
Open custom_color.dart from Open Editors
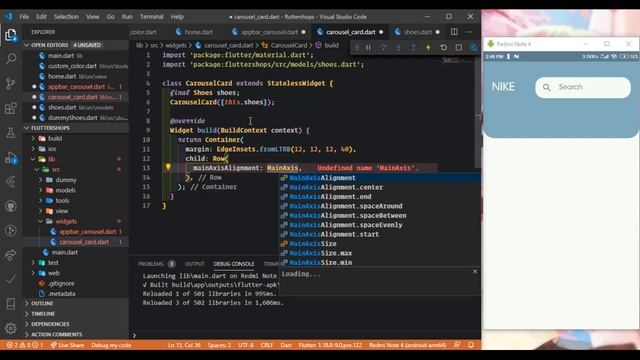pyautogui.click(x=72, y=66)
